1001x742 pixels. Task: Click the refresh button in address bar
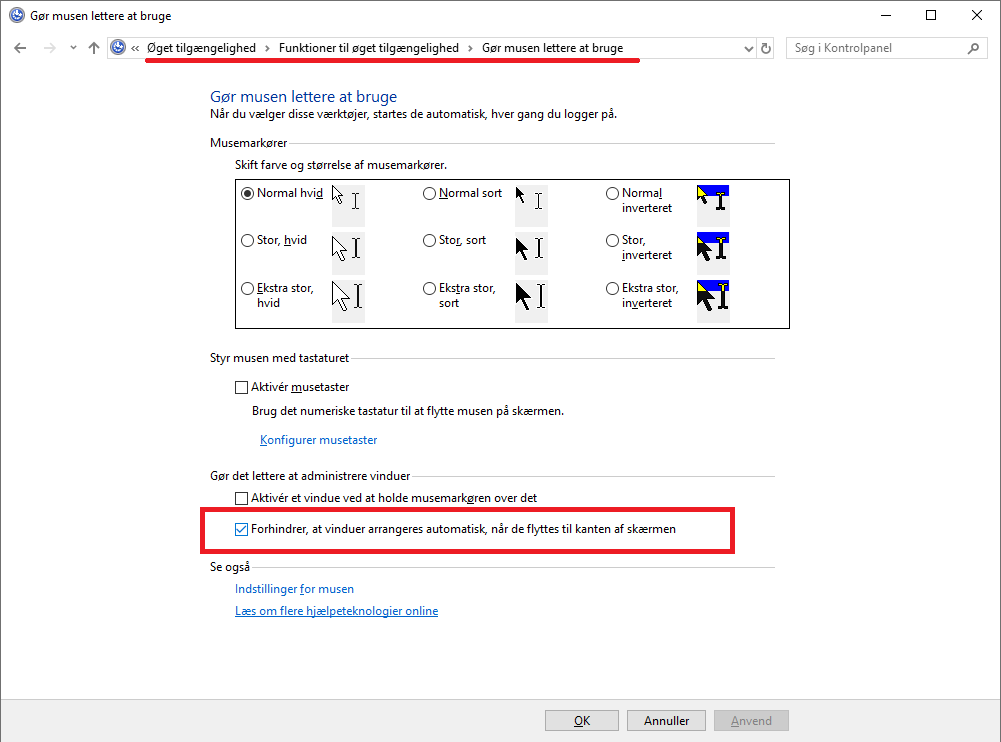point(766,48)
